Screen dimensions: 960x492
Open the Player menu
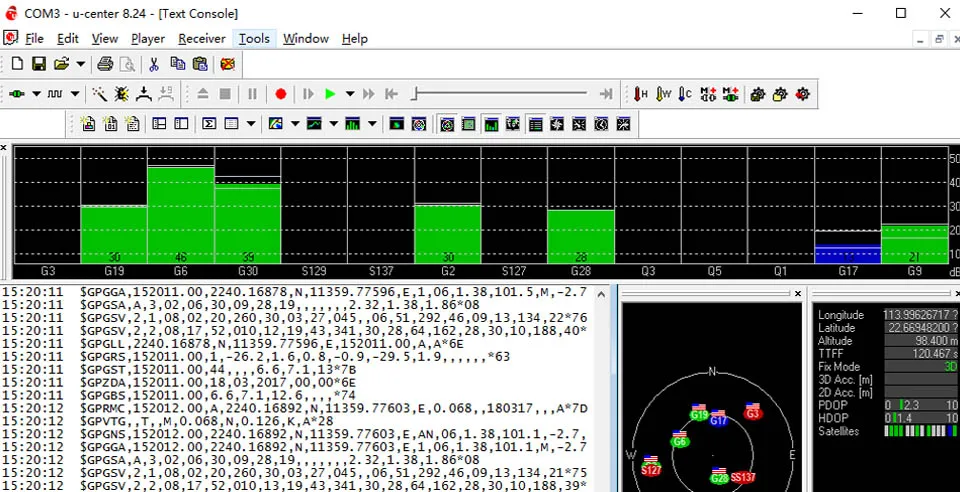[148, 39]
